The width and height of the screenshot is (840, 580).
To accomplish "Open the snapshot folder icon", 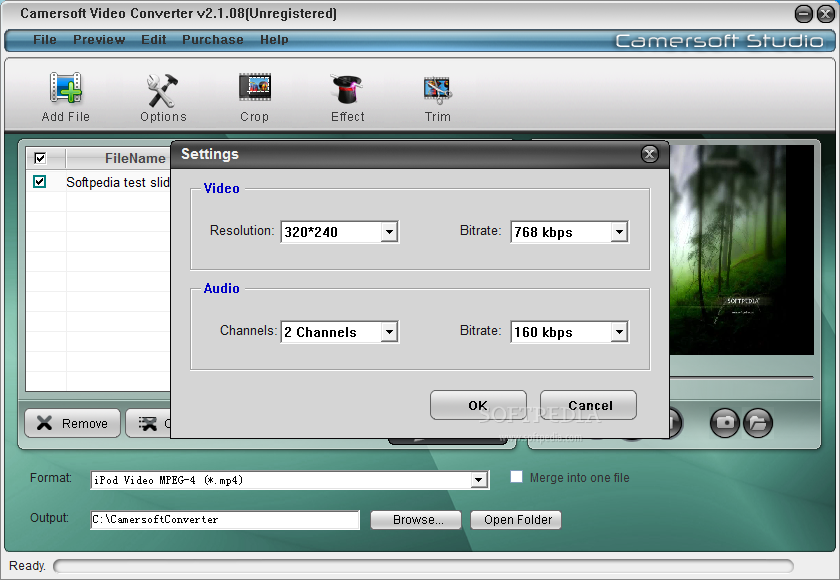I will pos(758,423).
